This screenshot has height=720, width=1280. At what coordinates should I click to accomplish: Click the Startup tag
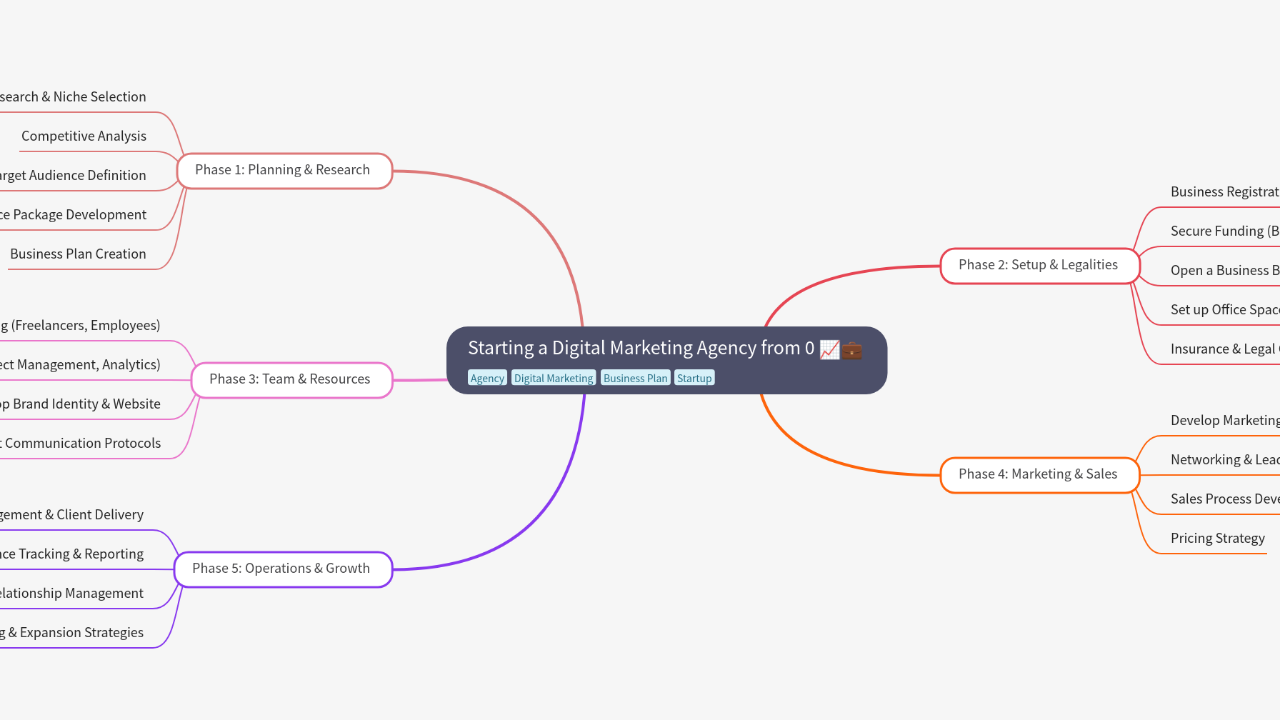click(x=694, y=378)
